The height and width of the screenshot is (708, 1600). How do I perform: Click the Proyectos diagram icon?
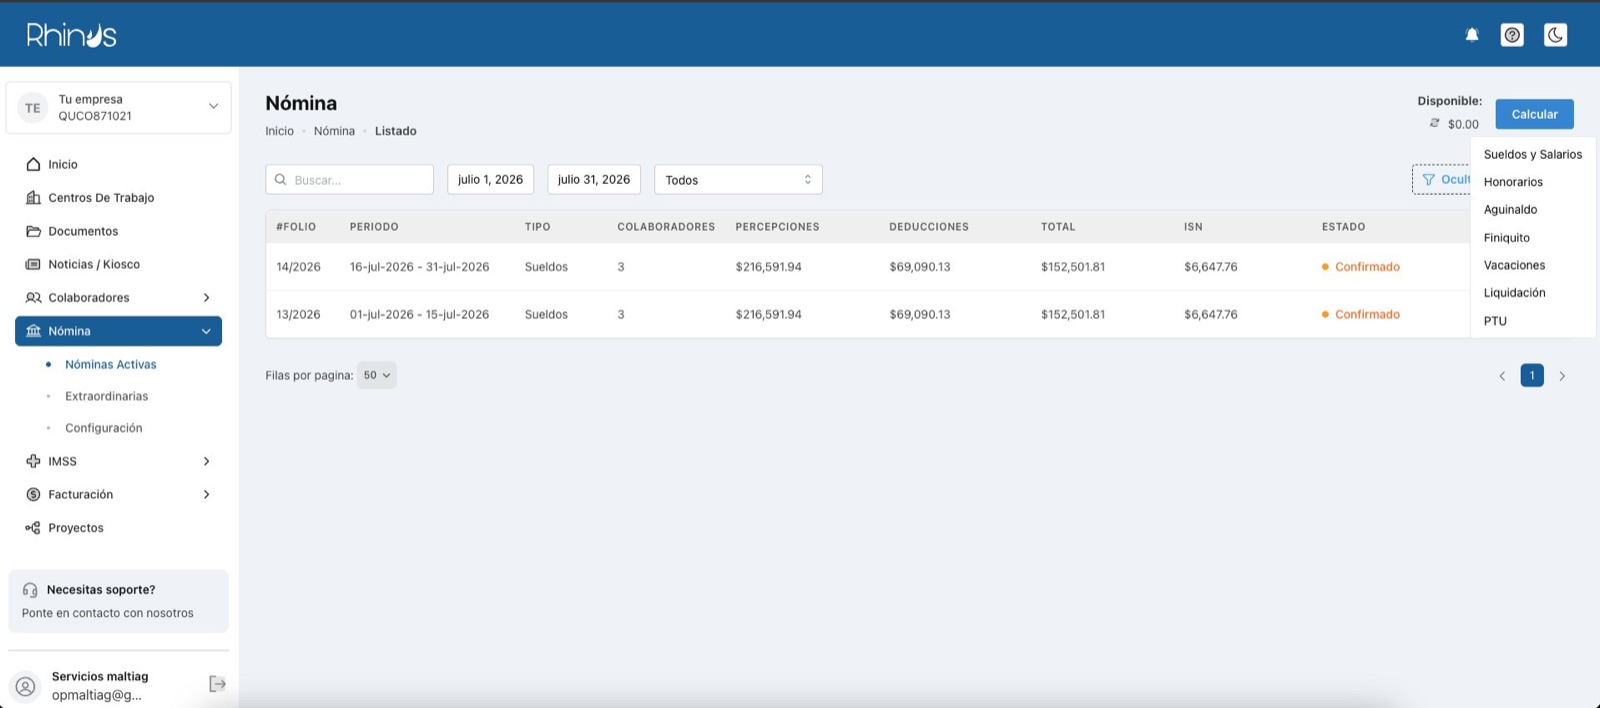pos(33,528)
